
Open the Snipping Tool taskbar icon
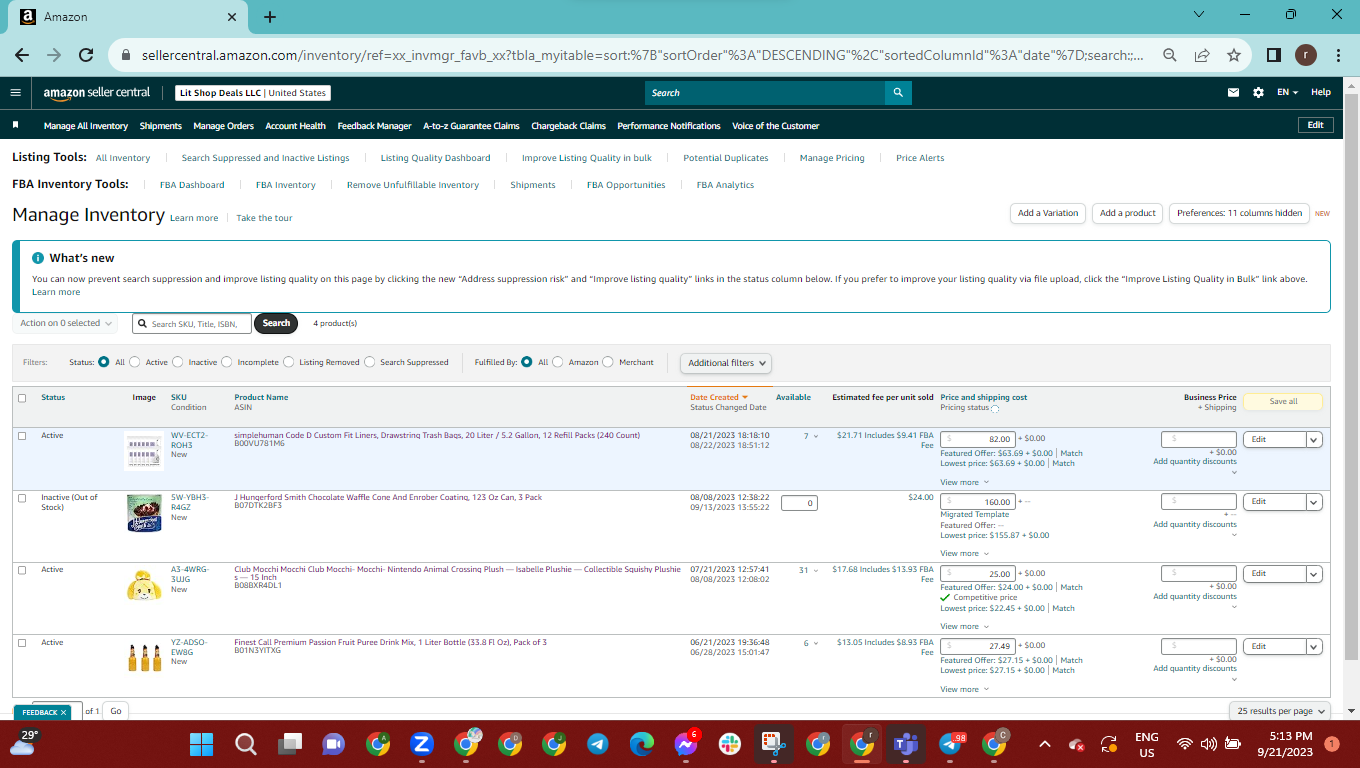click(773, 744)
